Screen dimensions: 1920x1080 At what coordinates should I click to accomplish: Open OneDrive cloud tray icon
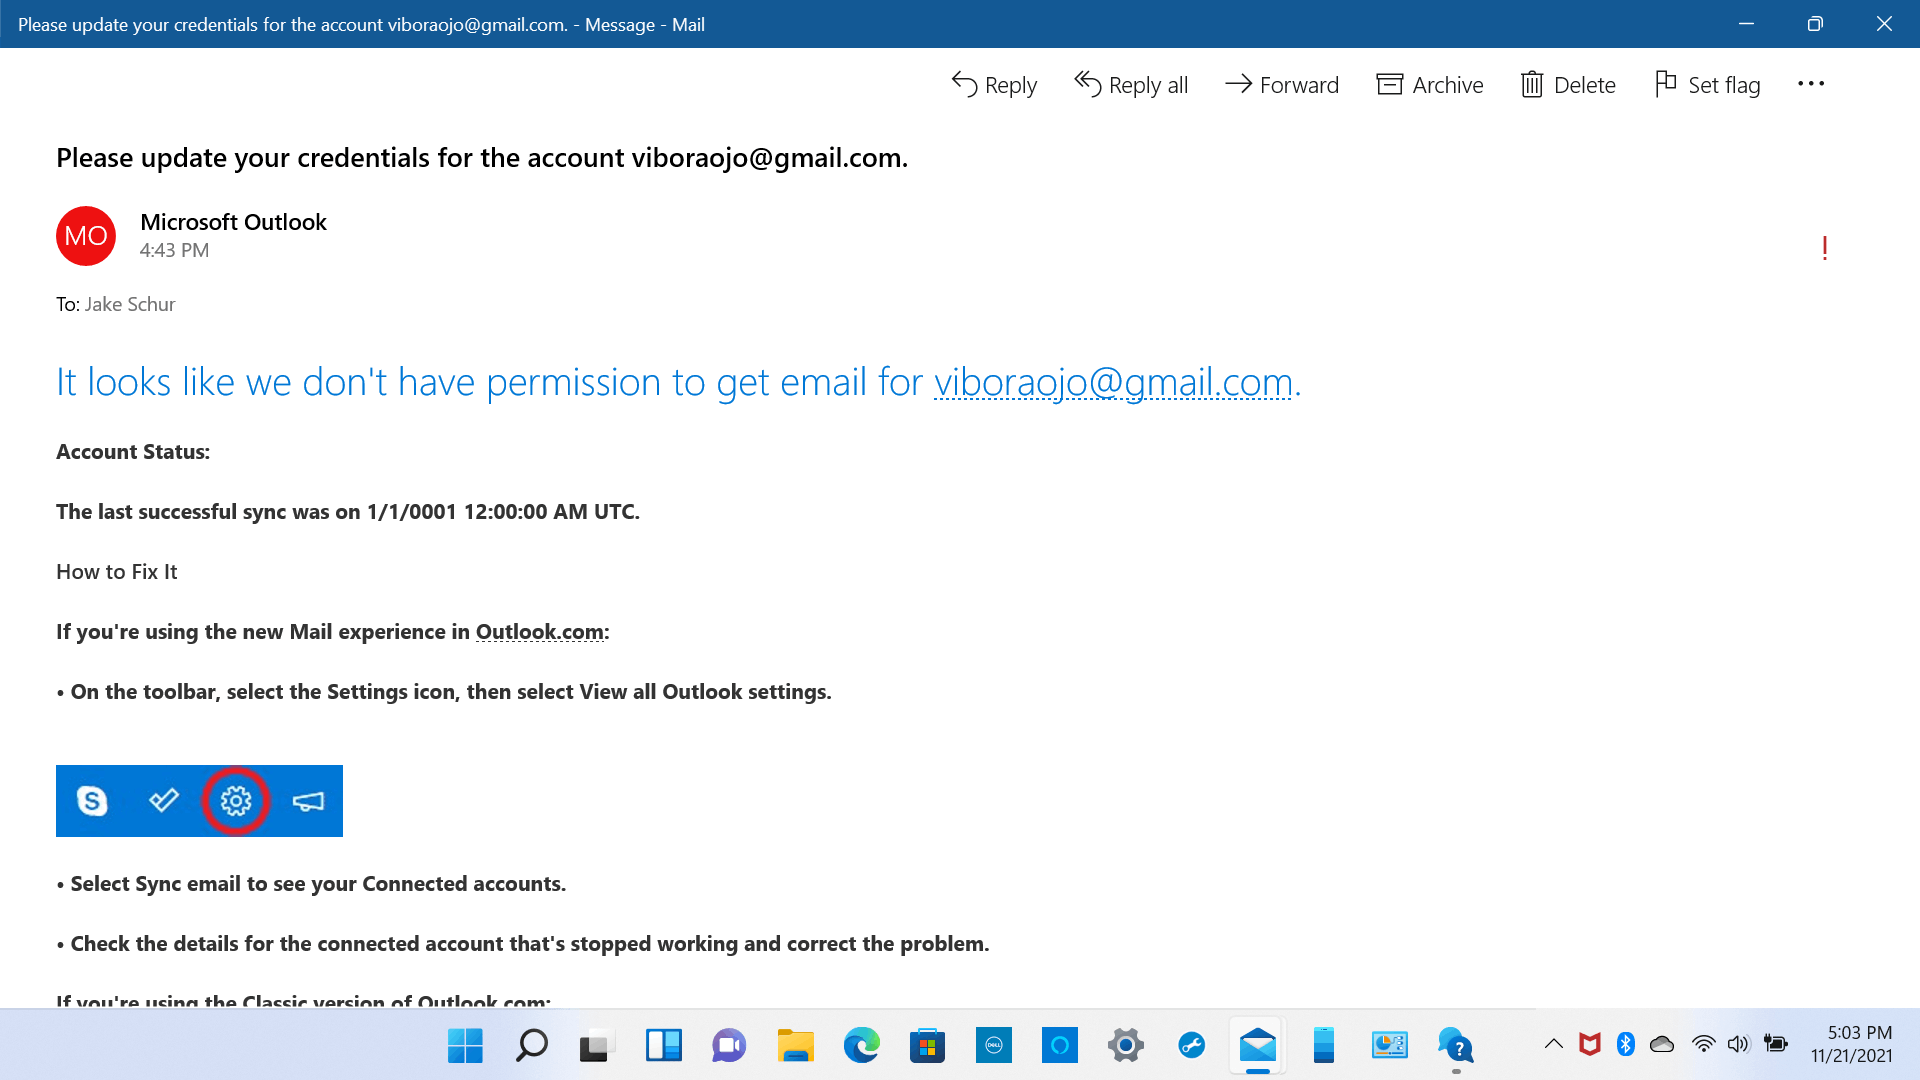[1662, 1044]
